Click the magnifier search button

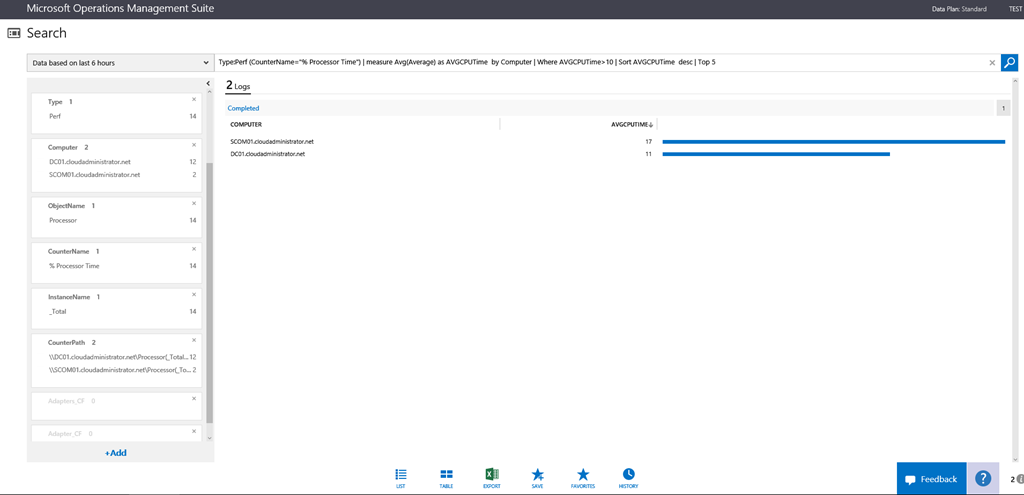[1009, 62]
